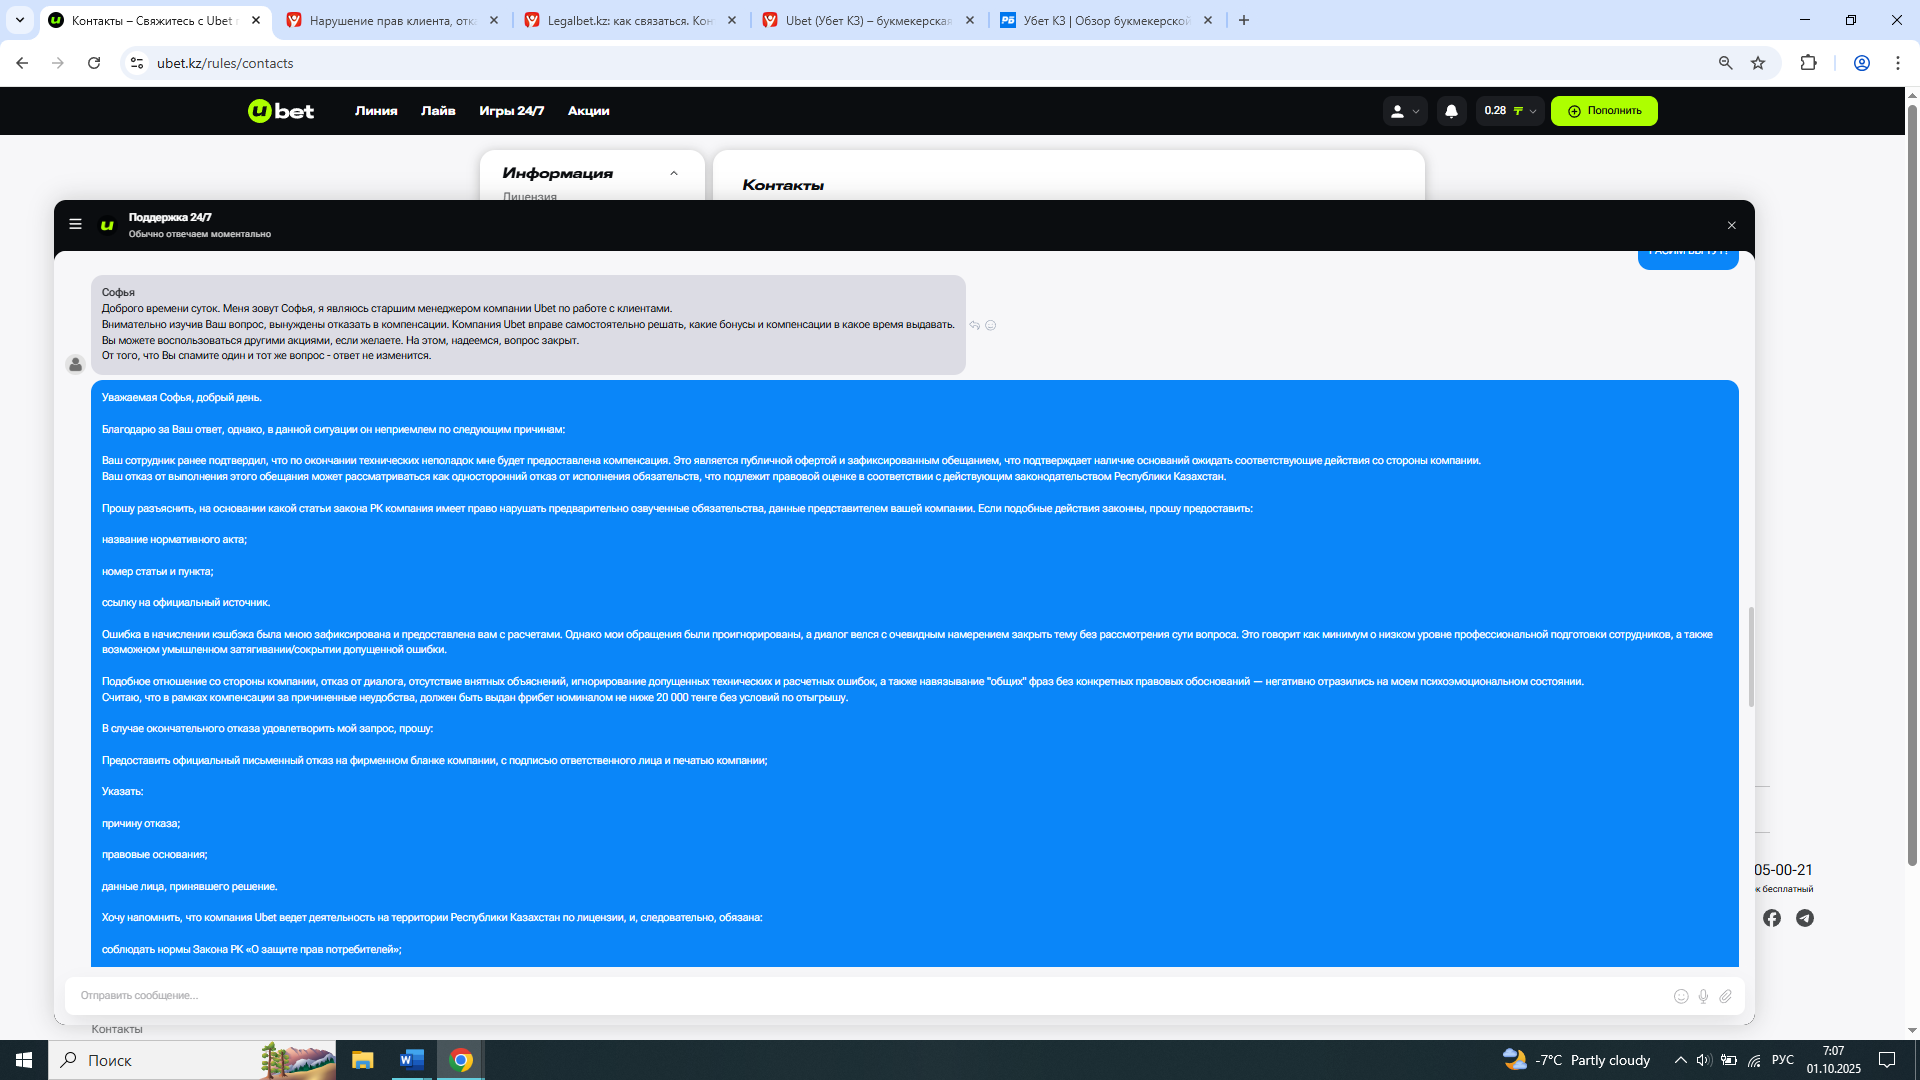The height and width of the screenshot is (1080, 1920).
Task: Click the reply arrow next to Sofia's message
Action: point(975,325)
